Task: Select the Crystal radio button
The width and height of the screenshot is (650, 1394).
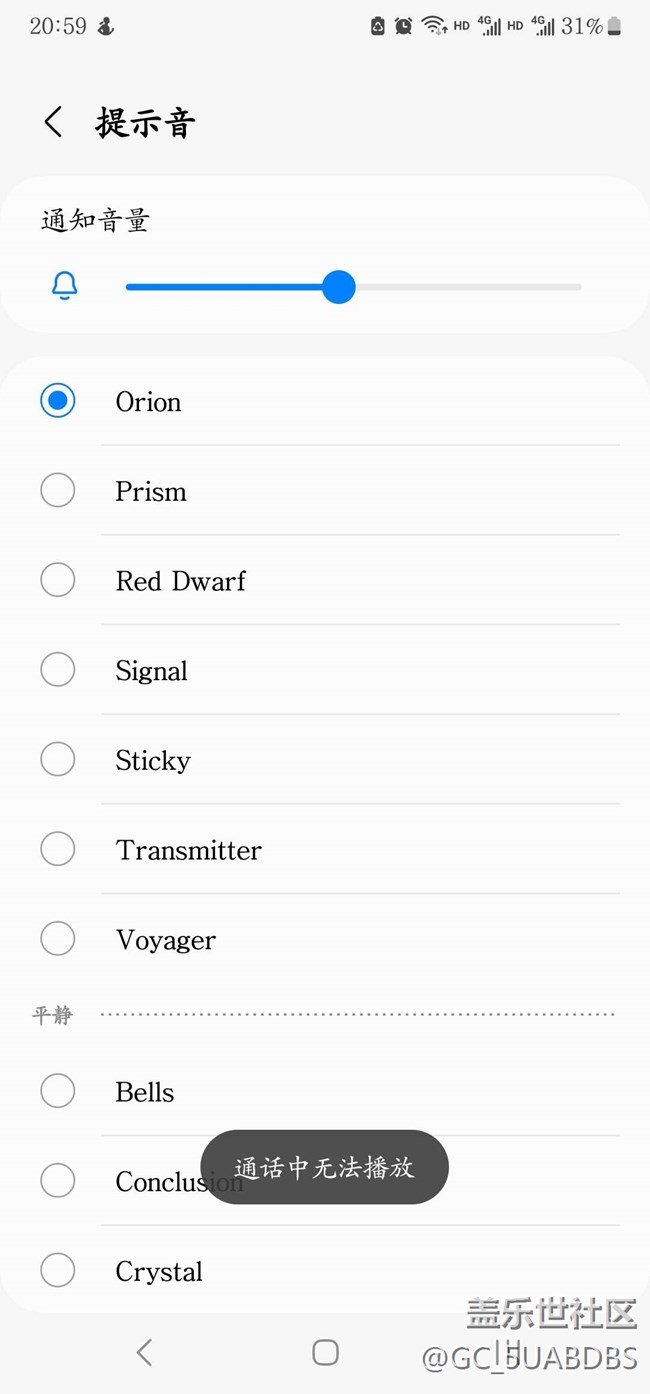Action: pos(58,1271)
